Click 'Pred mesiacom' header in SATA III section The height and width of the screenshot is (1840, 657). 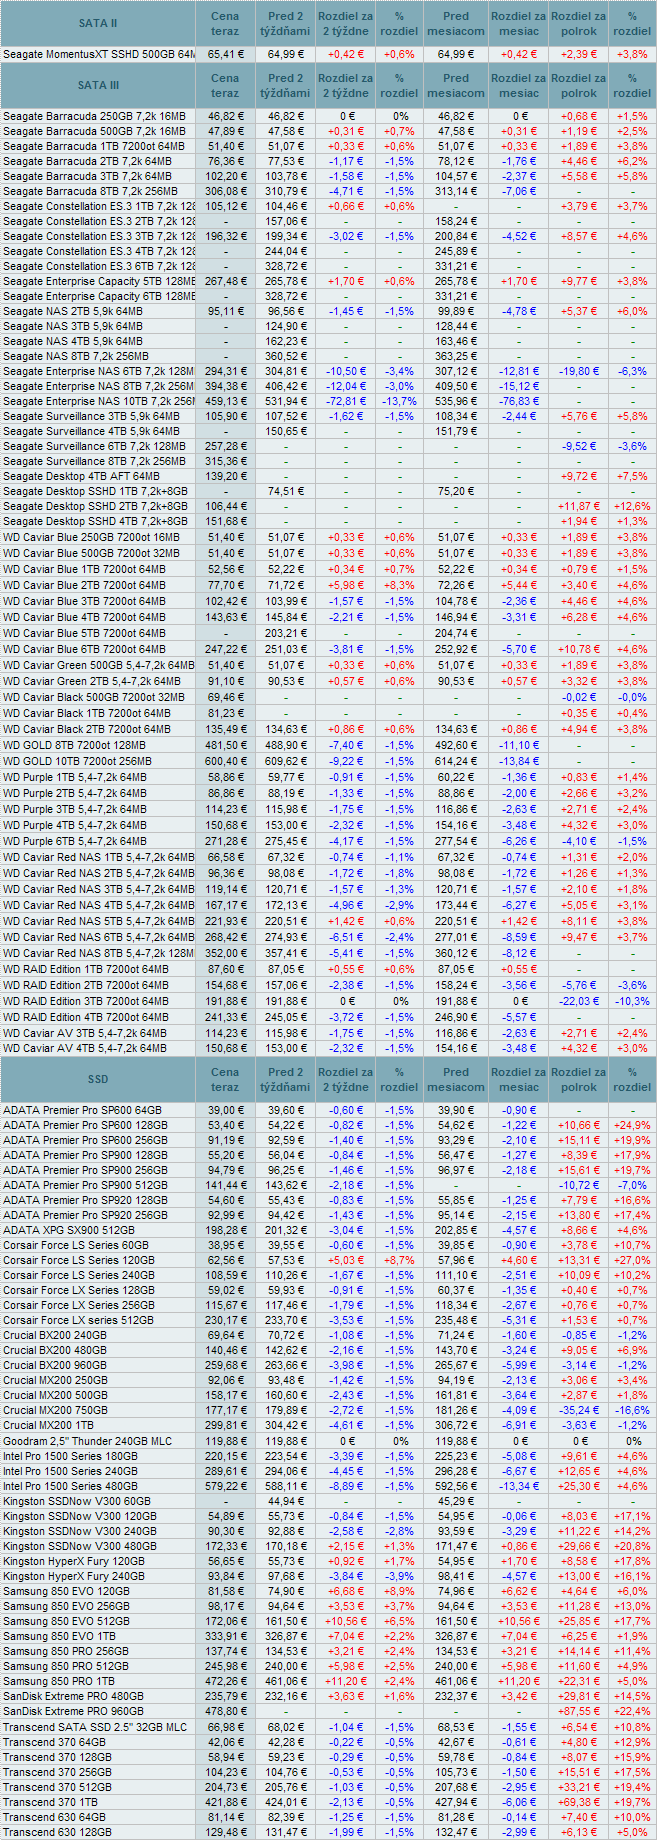click(x=456, y=85)
